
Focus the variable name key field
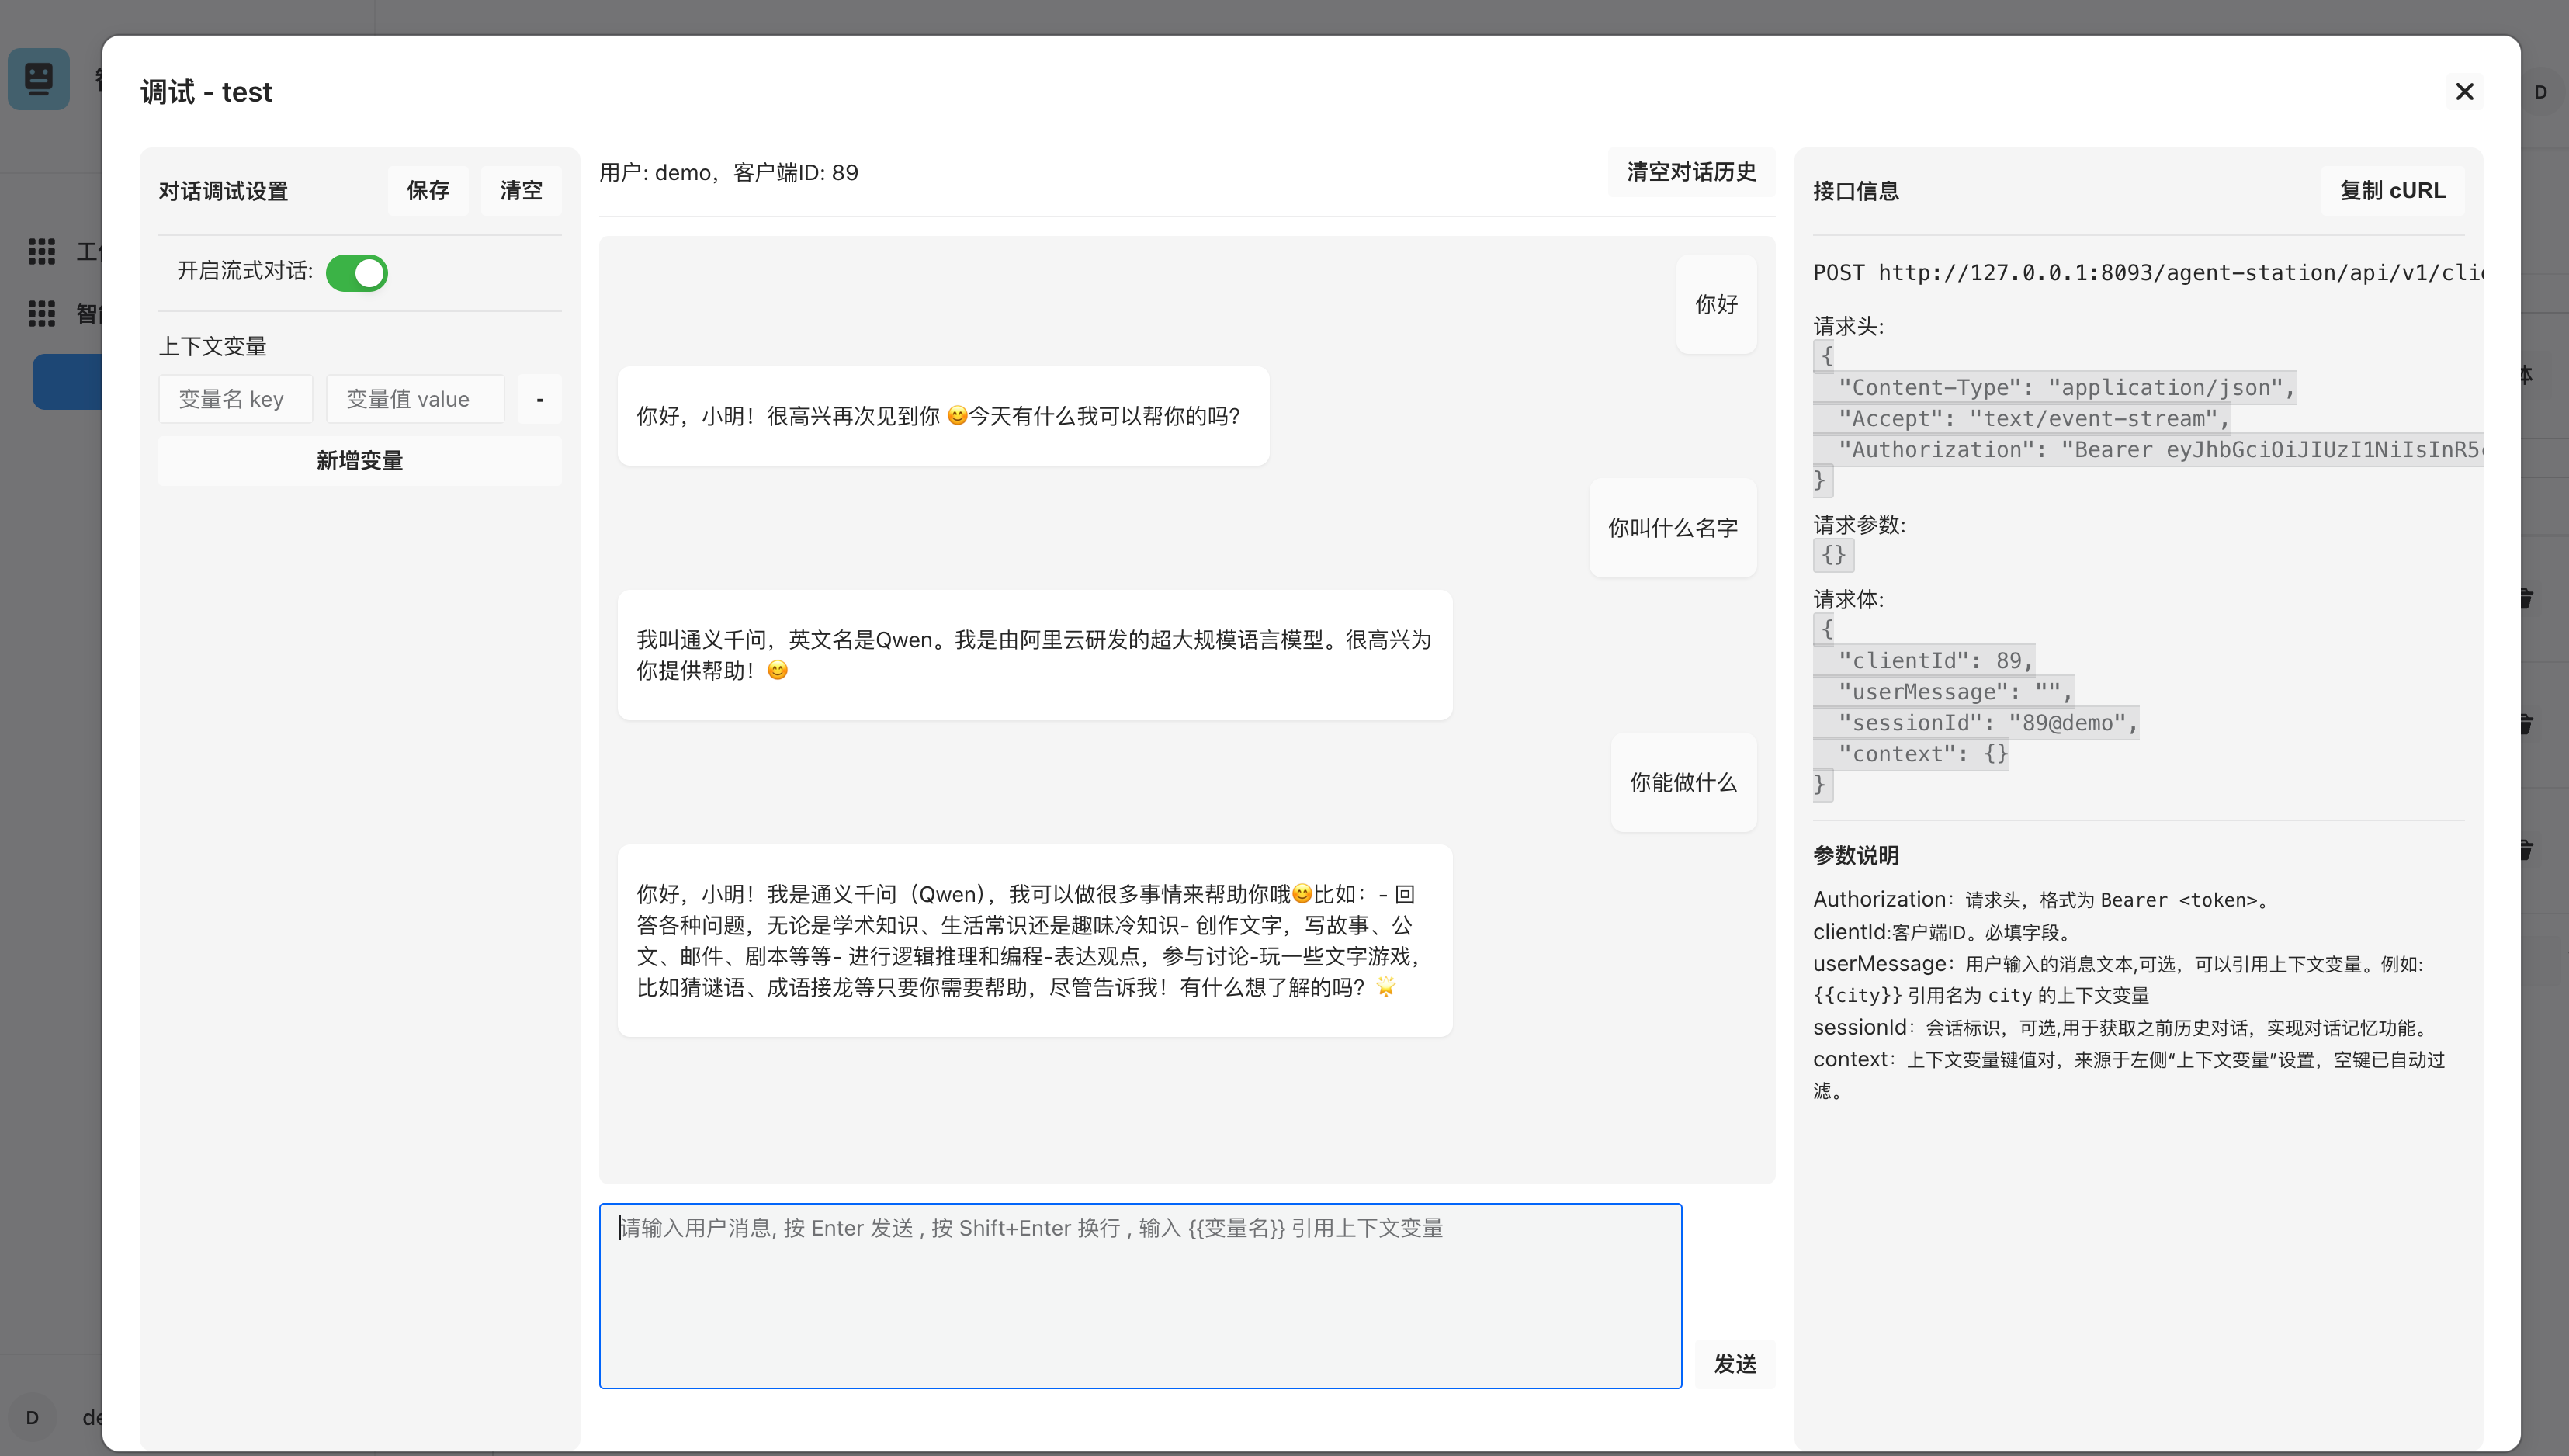point(235,400)
